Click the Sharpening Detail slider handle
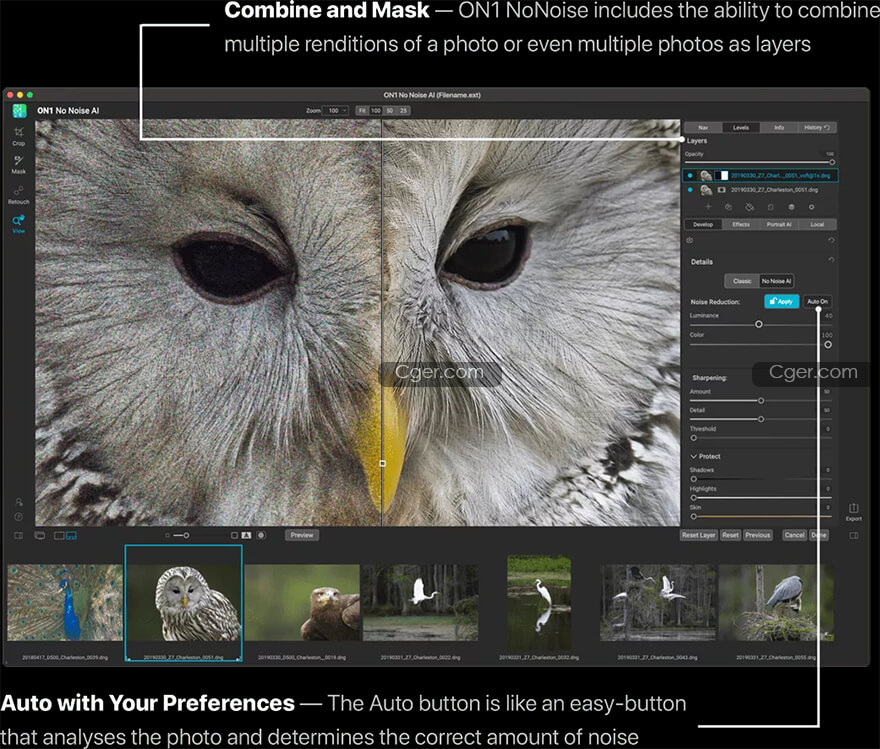The width and height of the screenshot is (880, 749). (x=761, y=419)
